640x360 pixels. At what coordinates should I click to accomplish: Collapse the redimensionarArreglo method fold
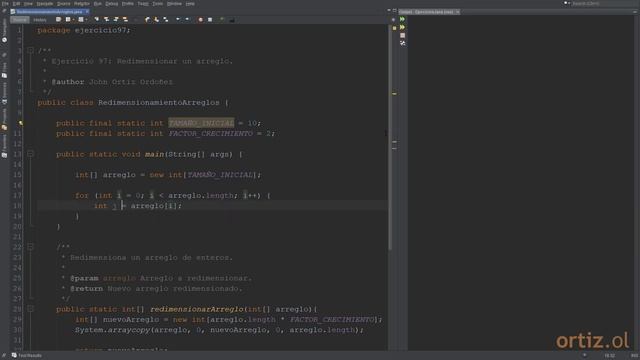coord(31,309)
